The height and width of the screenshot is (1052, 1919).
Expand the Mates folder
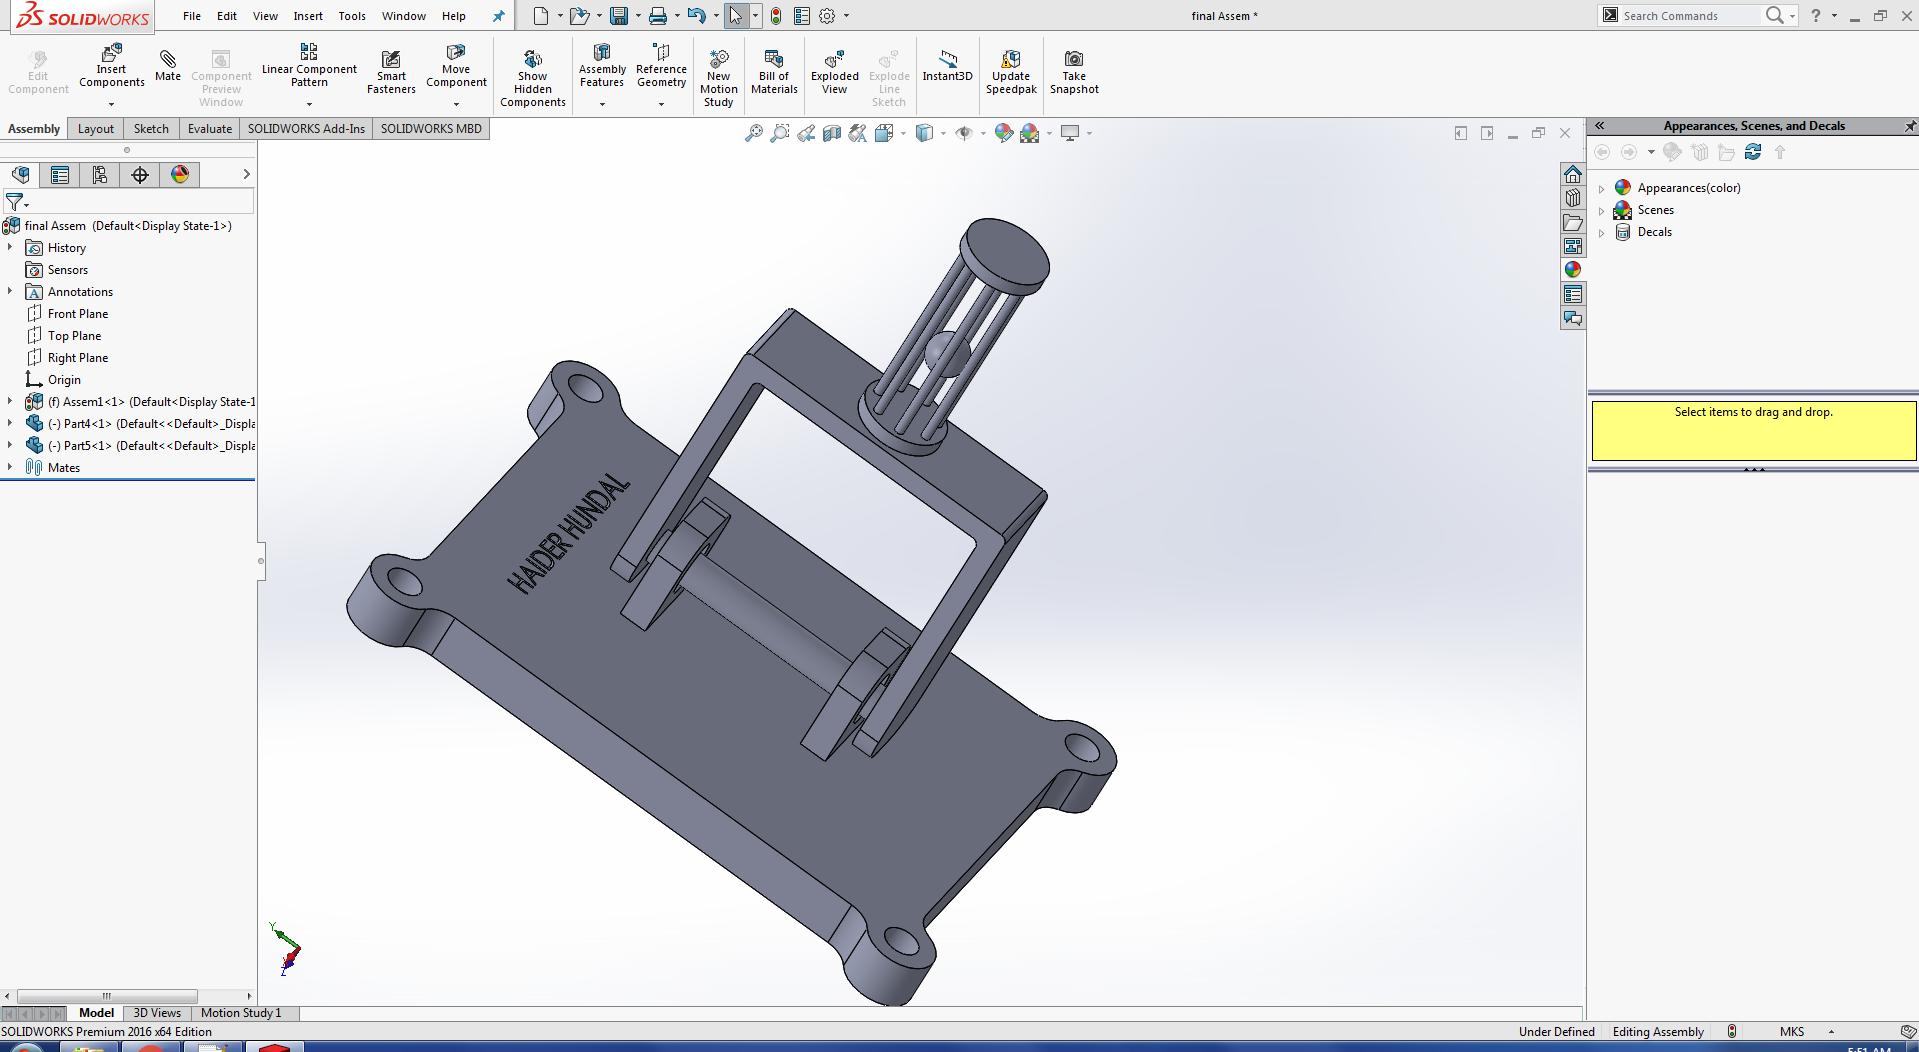[x=10, y=467]
